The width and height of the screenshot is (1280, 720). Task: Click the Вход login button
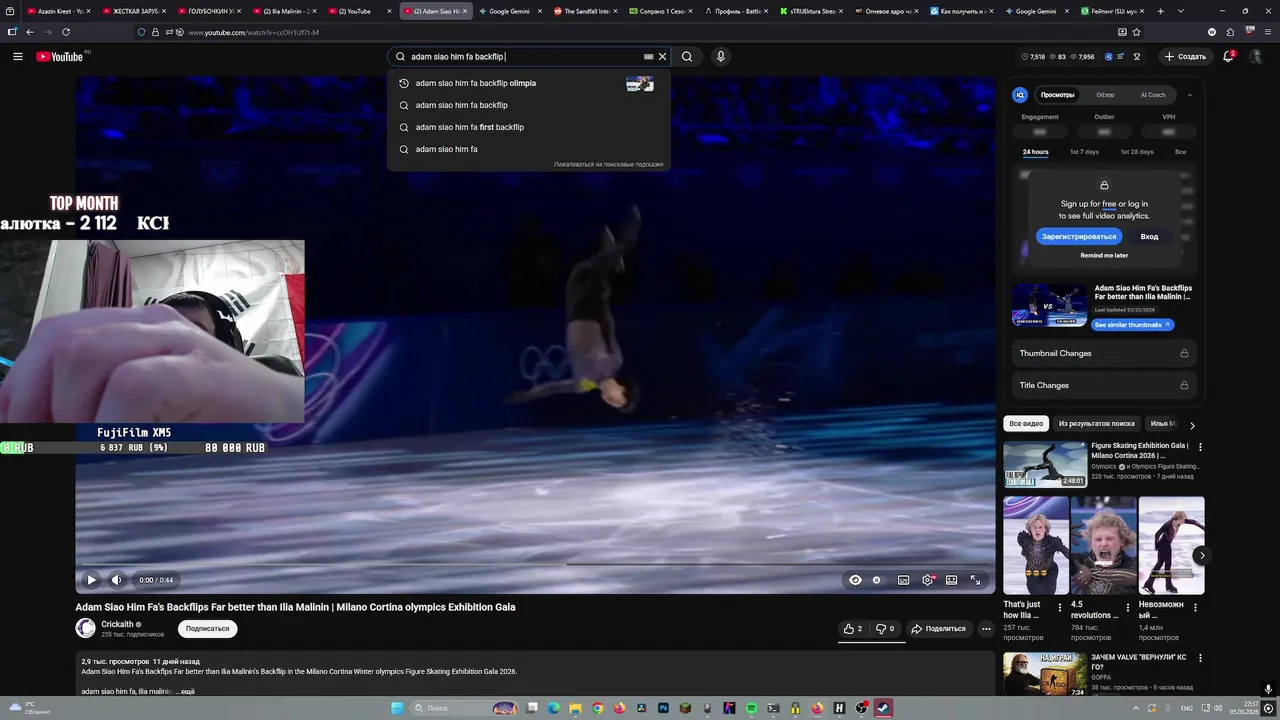(x=1149, y=237)
